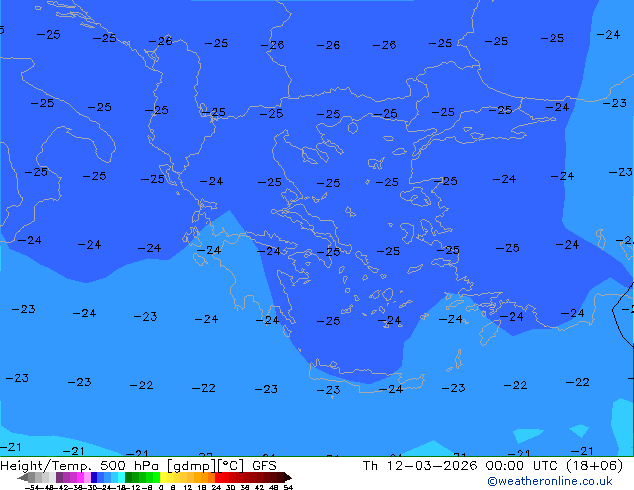
Task: Click the '0' value on the legend scale
Action: coord(161,487)
